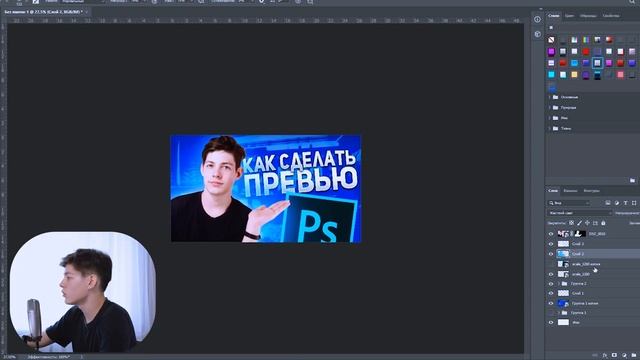
Task: Switch to the Цвет panel tab
Action: tap(569, 16)
